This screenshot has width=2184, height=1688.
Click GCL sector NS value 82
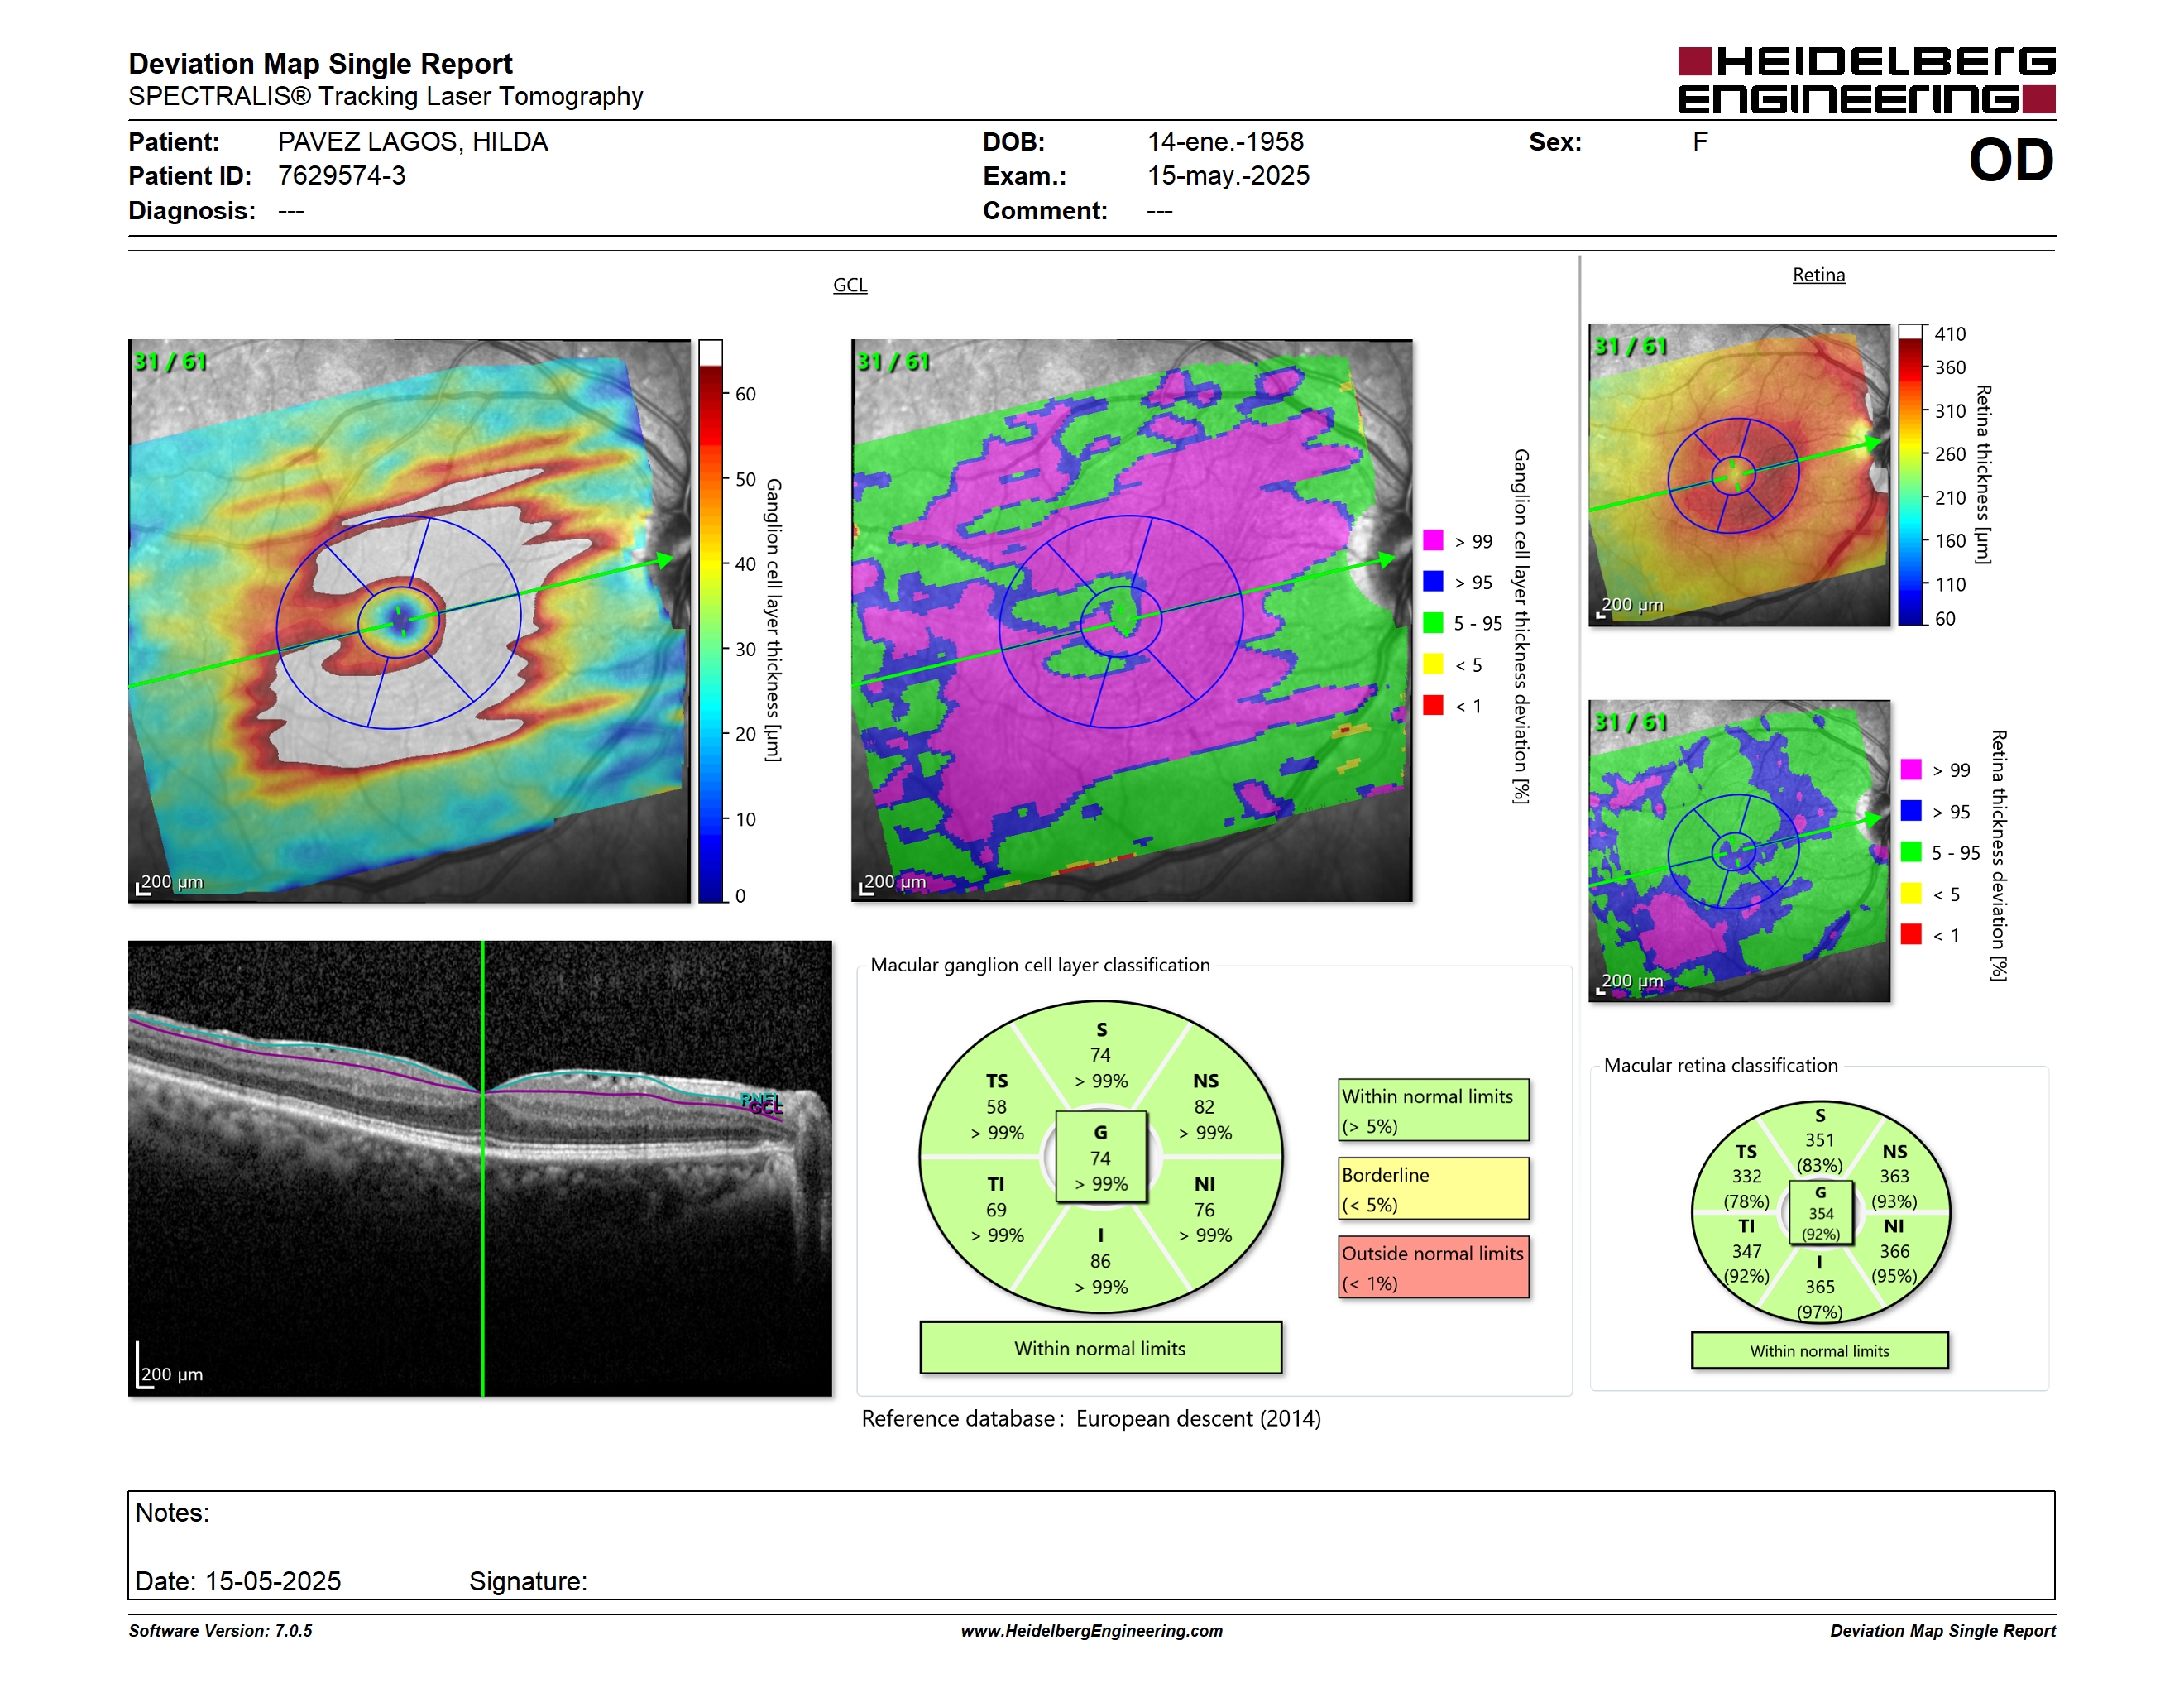coord(1204,1107)
